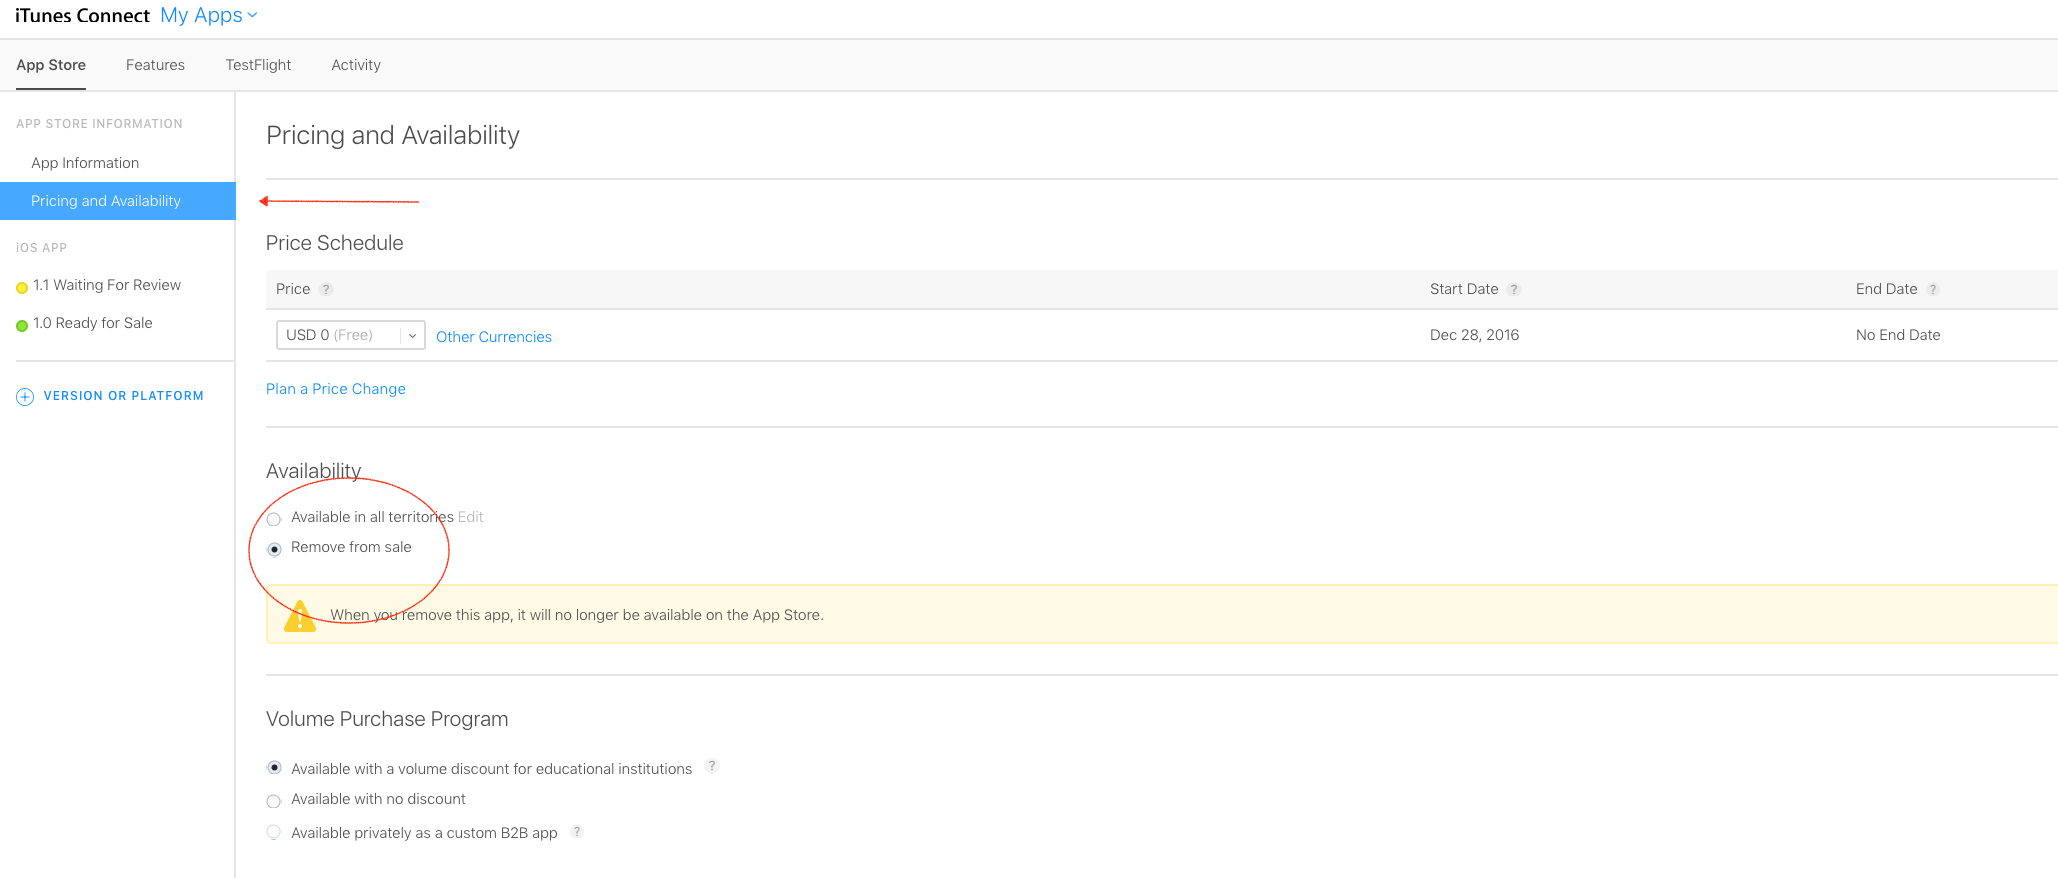Click the help icon next to Price
The image size is (2058, 878).
tap(326, 289)
